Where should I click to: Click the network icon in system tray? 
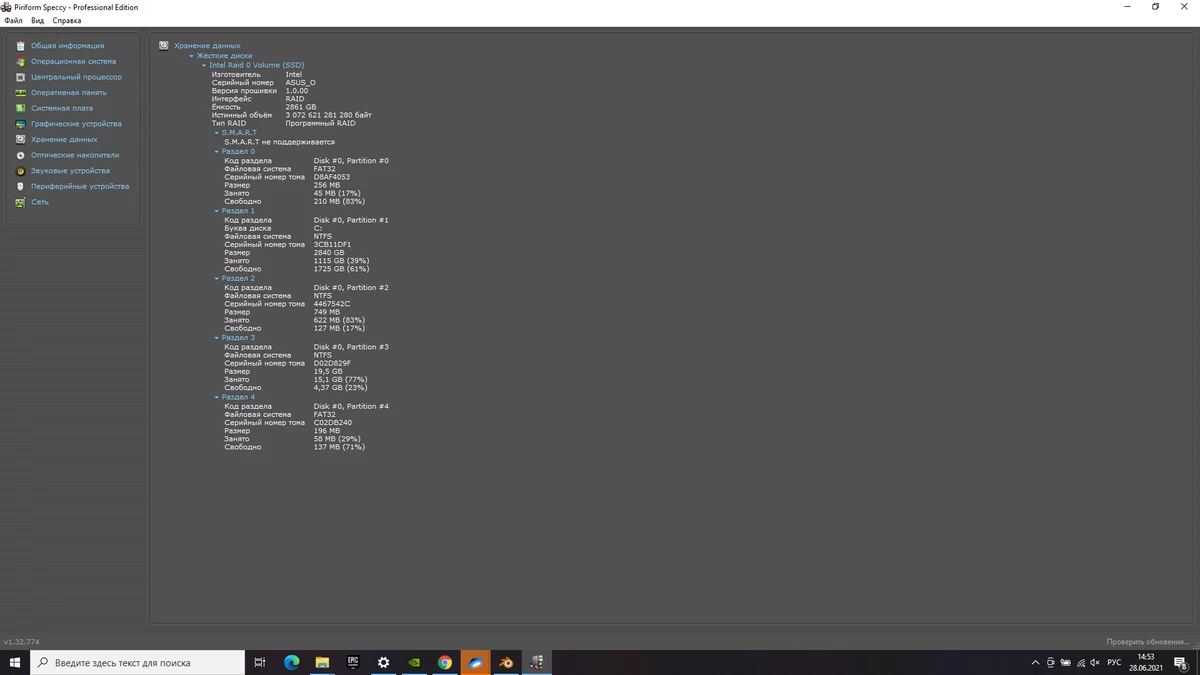tap(1081, 662)
